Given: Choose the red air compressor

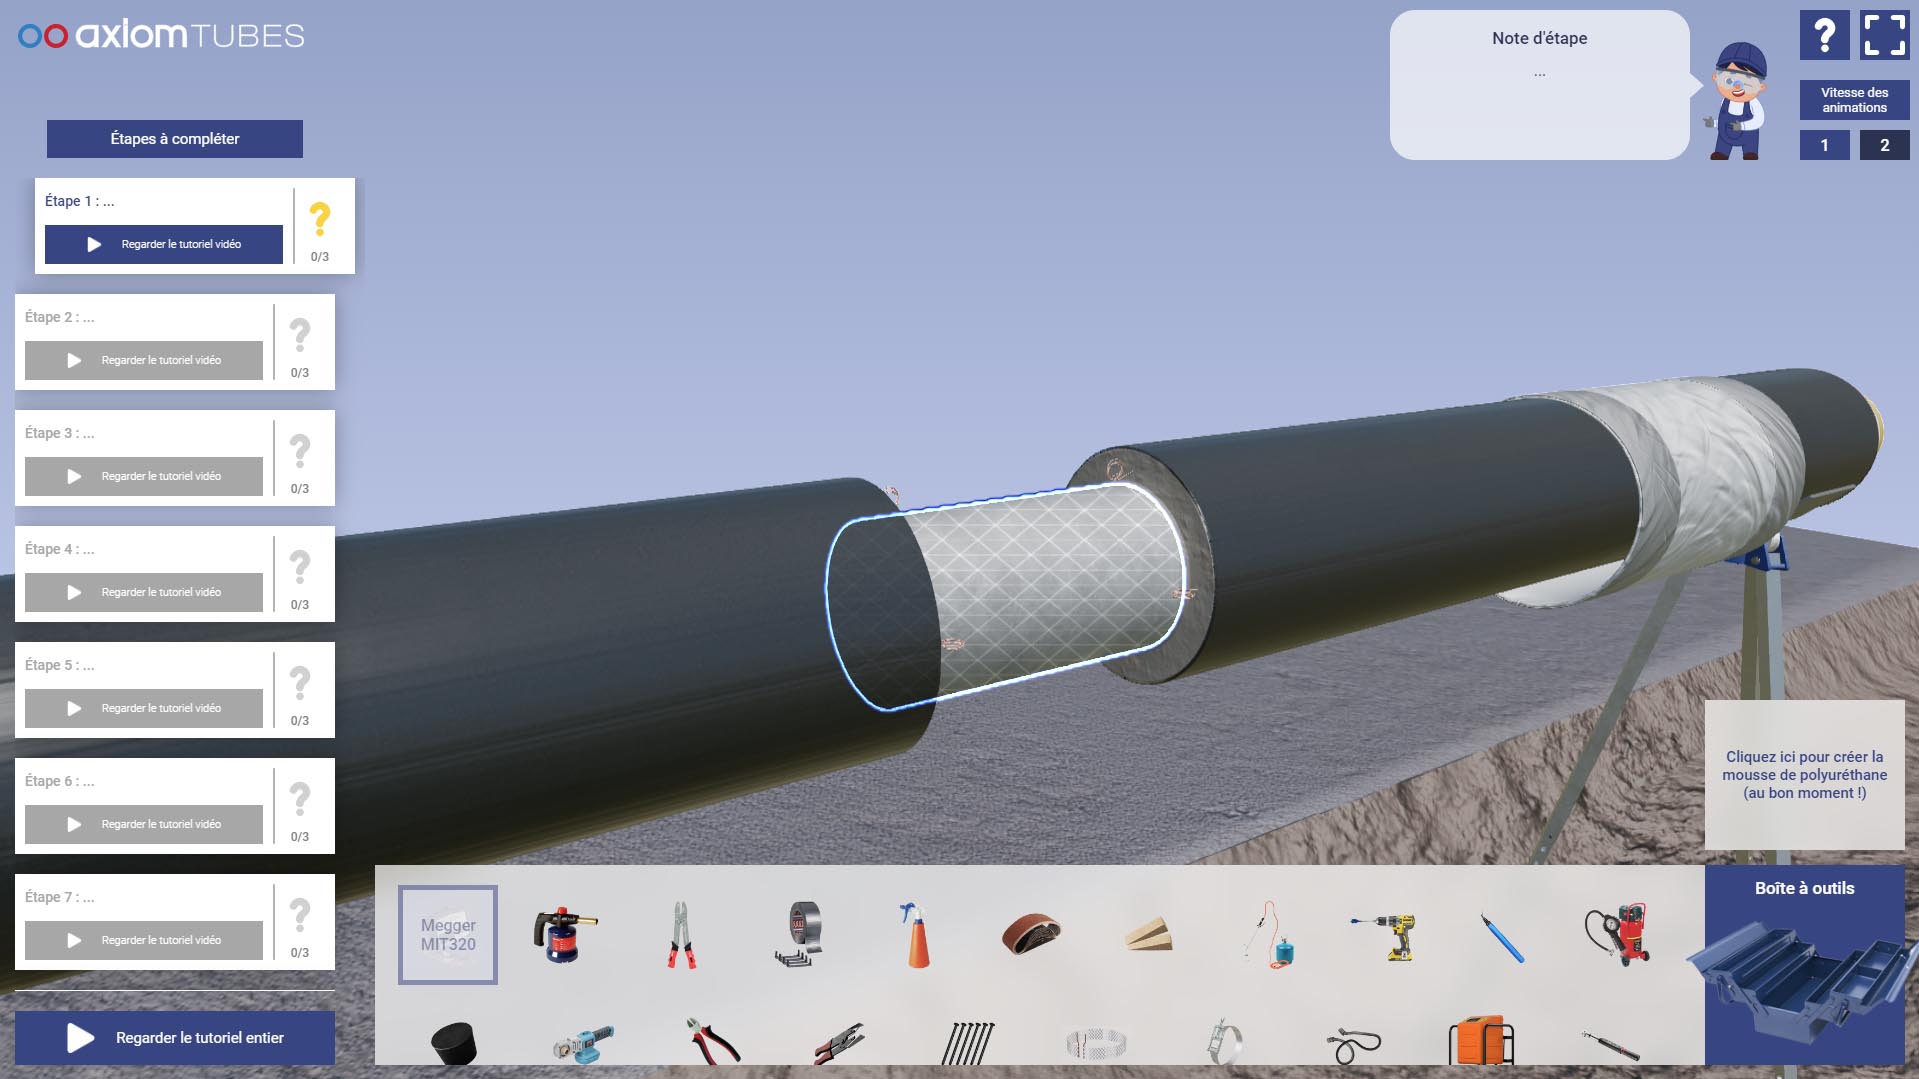Looking at the screenshot, I should tap(1618, 934).
